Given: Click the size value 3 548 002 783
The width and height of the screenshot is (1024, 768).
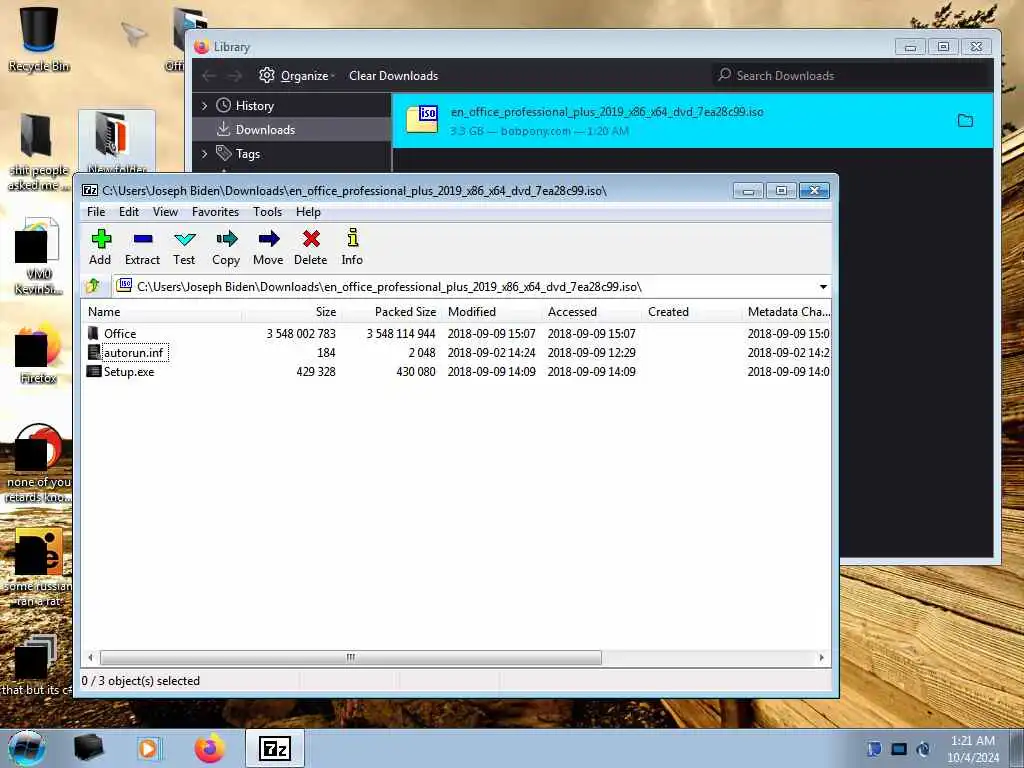Looking at the screenshot, I should click(x=301, y=334).
